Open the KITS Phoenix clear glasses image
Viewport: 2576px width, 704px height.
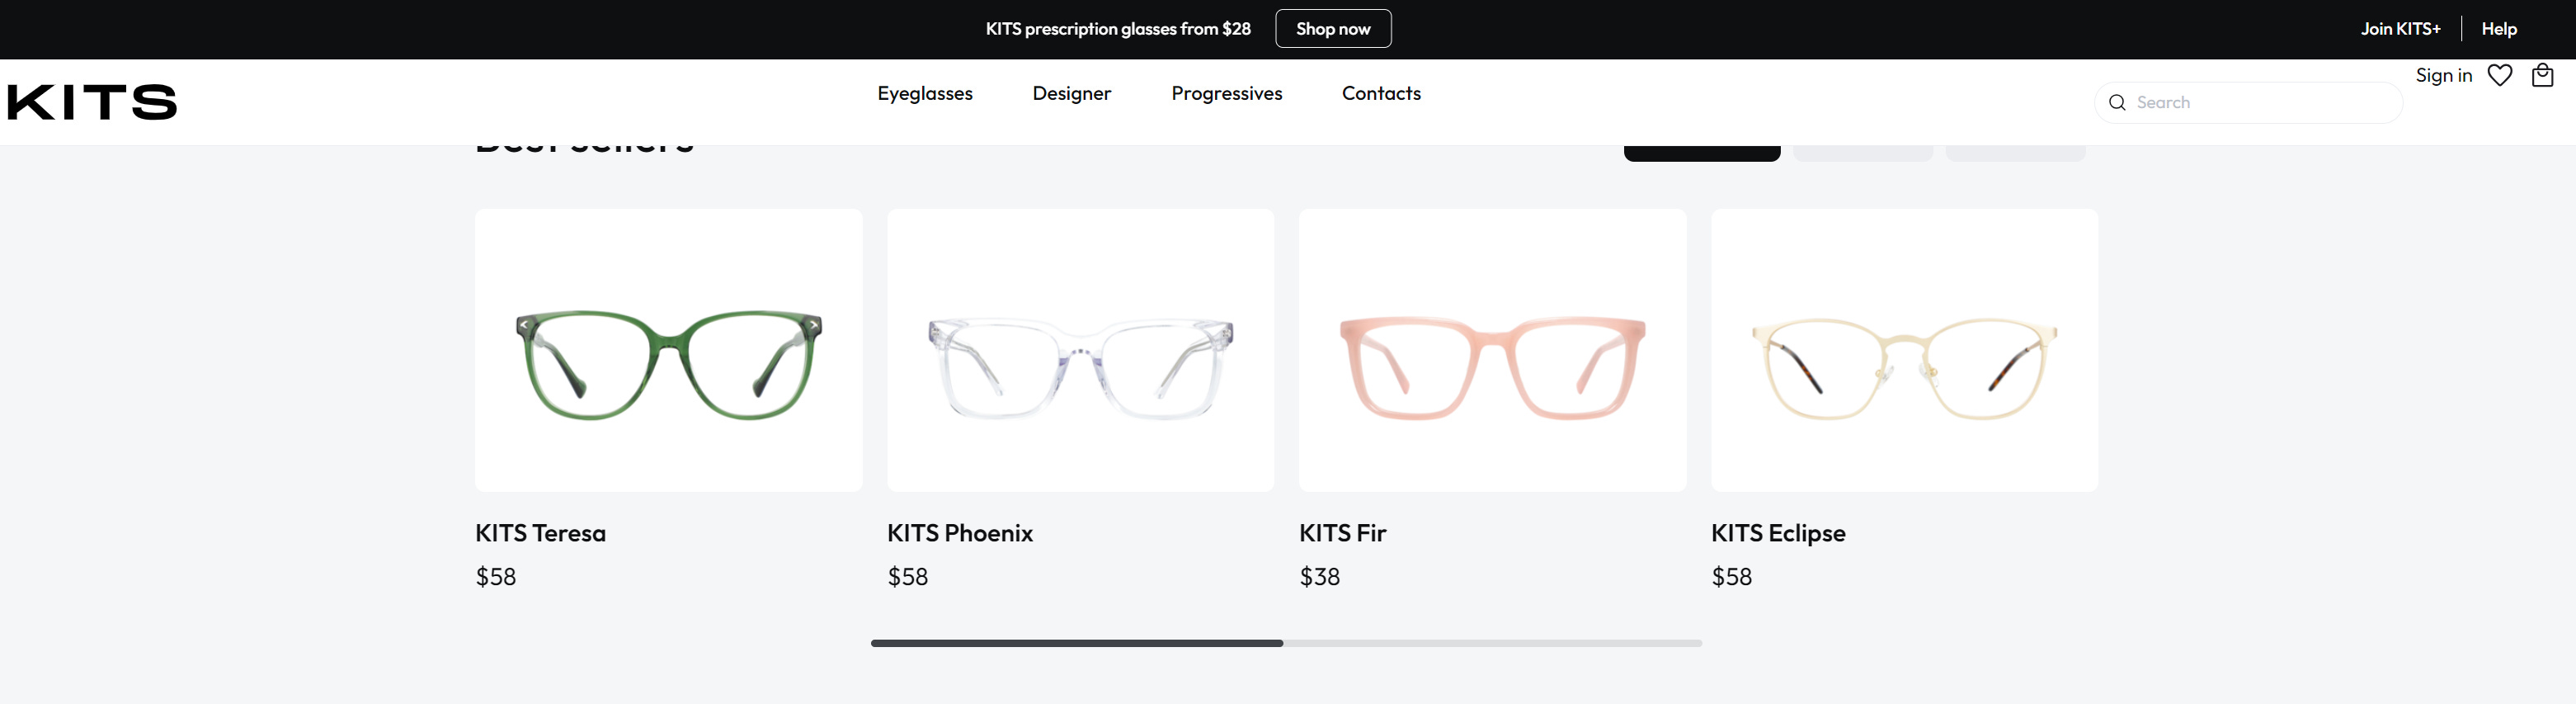pos(1080,350)
